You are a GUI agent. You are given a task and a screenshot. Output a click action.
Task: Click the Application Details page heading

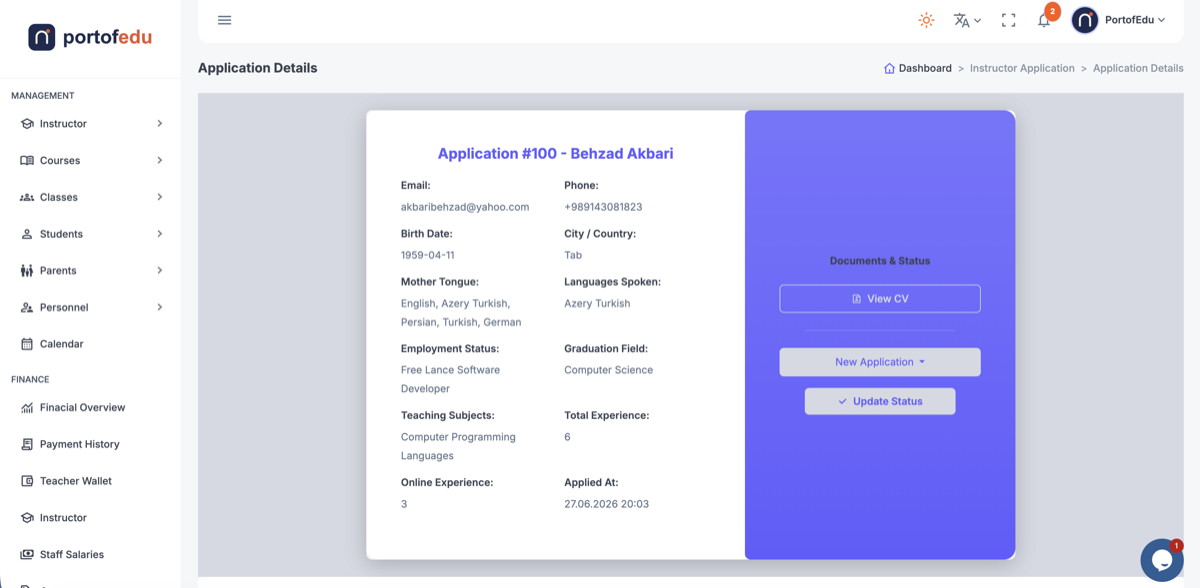pos(257,68)
